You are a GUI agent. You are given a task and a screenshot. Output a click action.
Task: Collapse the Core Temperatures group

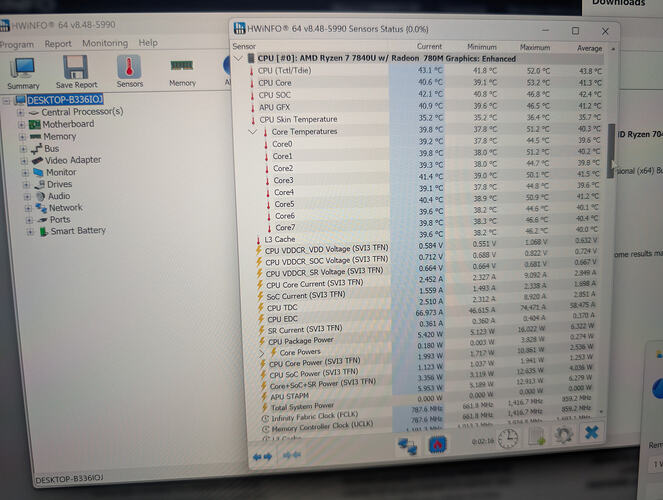coord(252,132)
